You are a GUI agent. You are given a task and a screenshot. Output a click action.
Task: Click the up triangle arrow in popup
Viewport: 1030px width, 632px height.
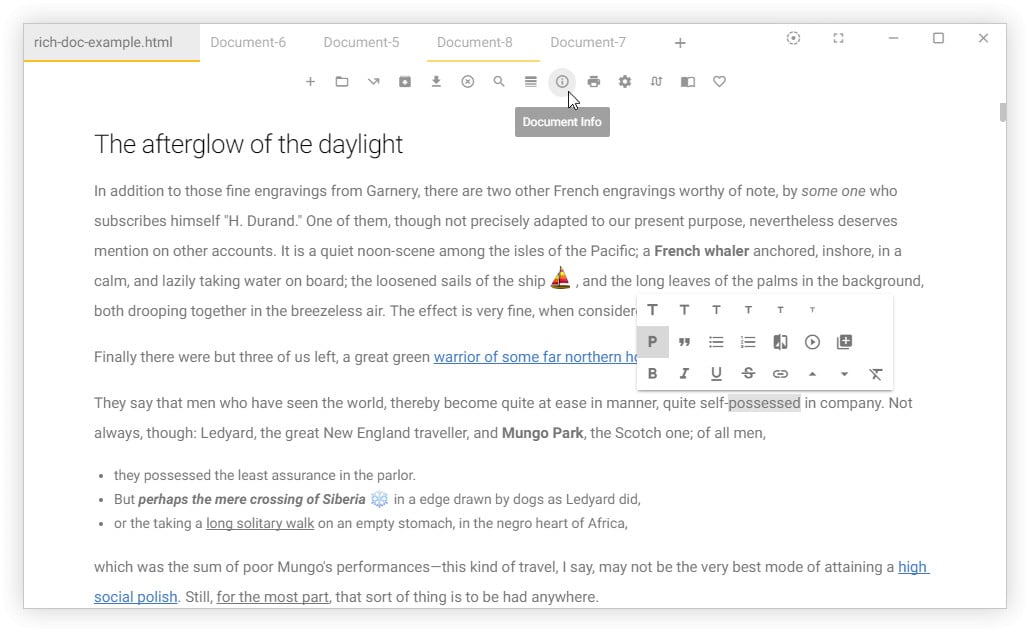(812, 374)
